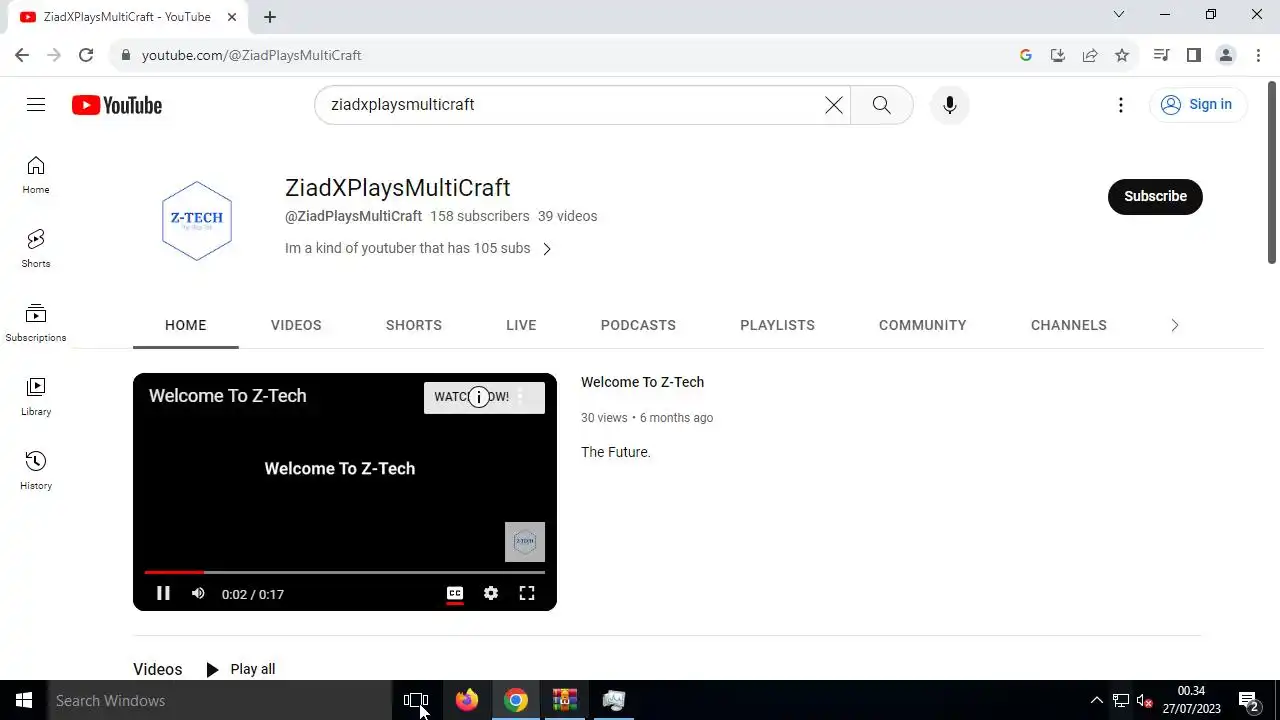The height and width of the screenshot is (720, 1280).
Task: Open YouTube settings three-dot menu
Action: 1121,105
